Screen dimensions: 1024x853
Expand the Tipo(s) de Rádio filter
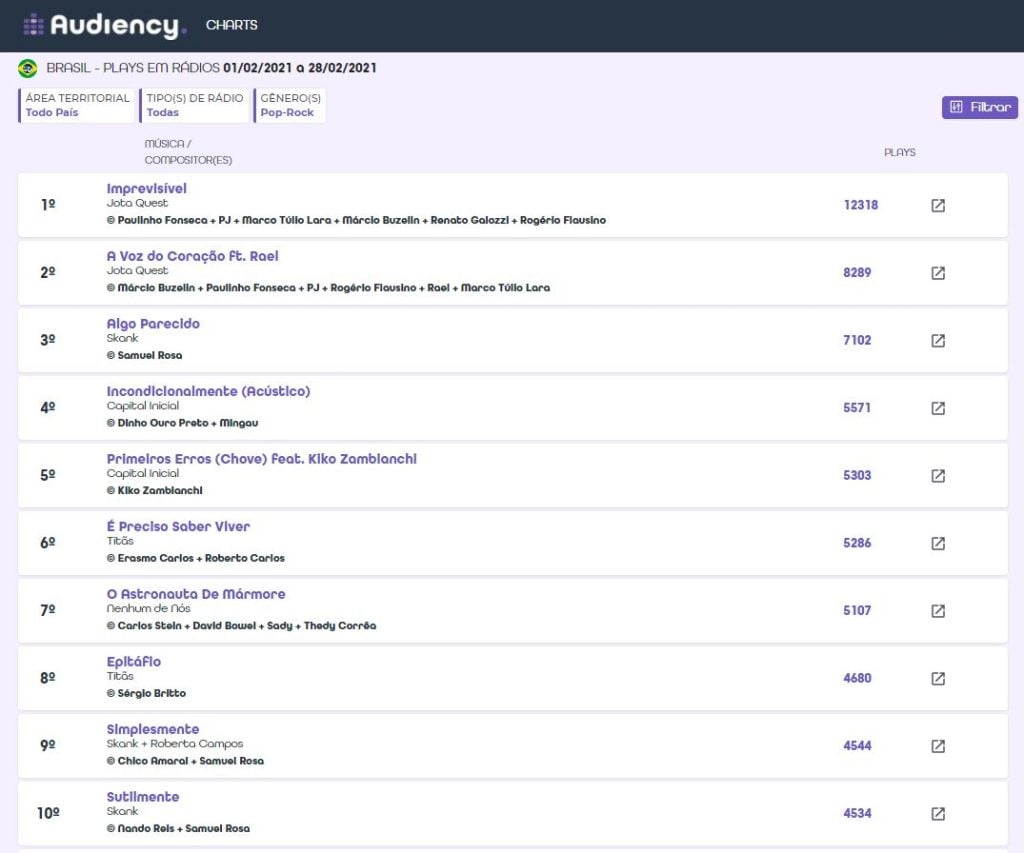coord(194,105)
